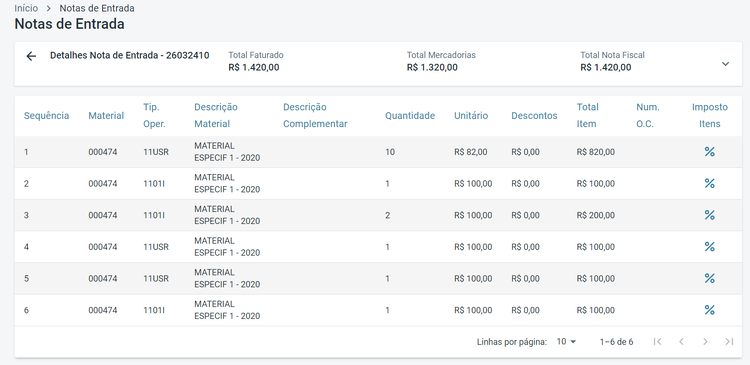Click quantity 10 in sequence 1
Screen dimensions: 750x365
click(x=390, y=152)
